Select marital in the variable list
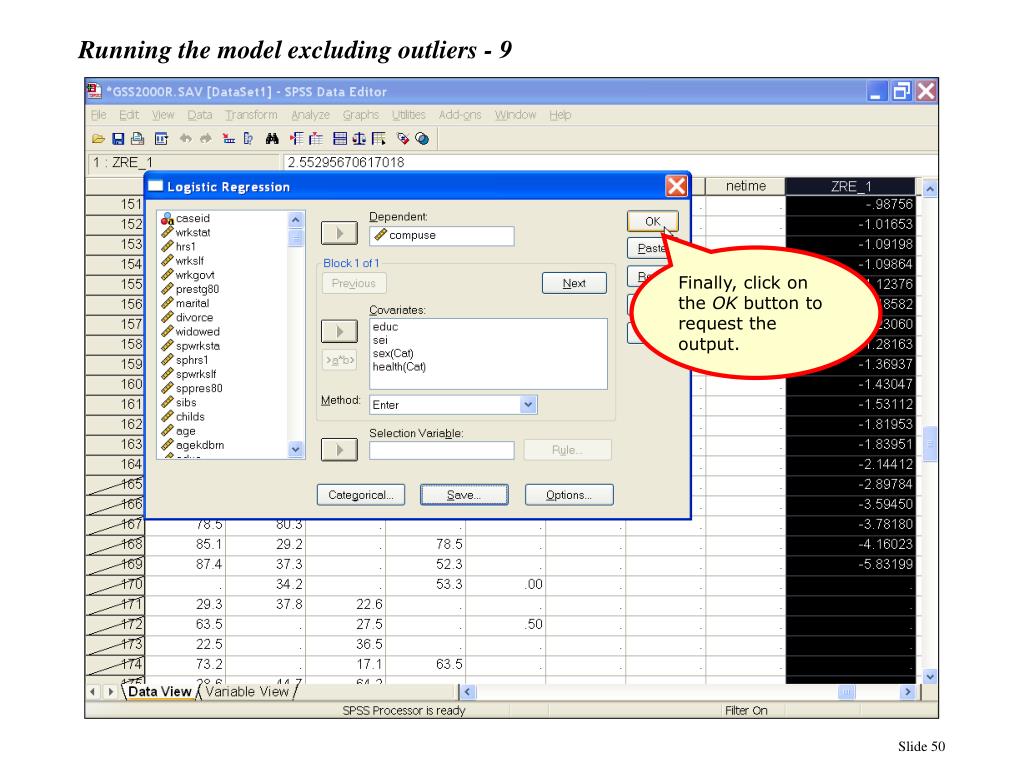This screenshot has height=768, width=1024. [192, 304]
